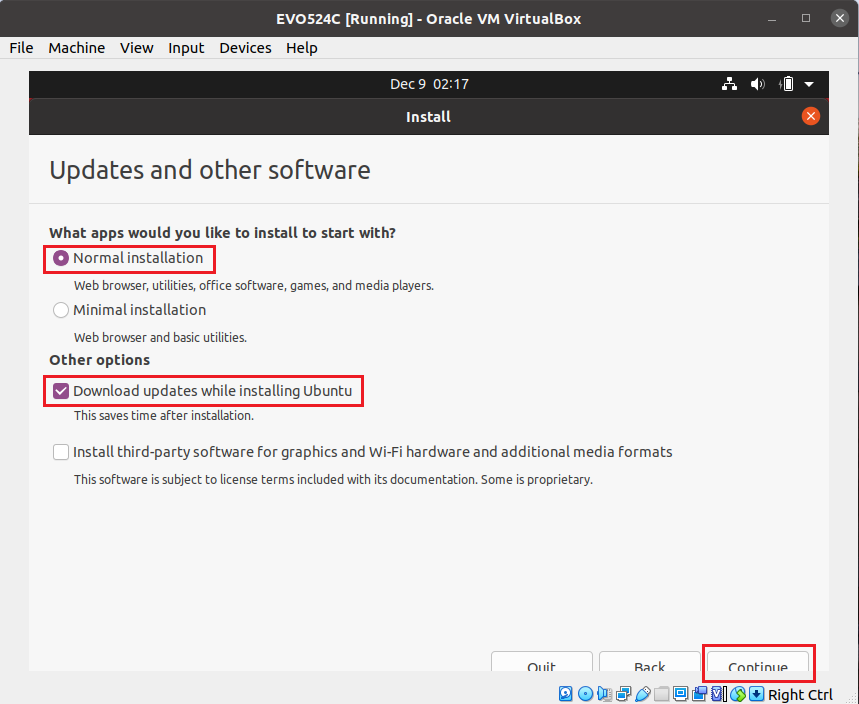
Task: Click the audio speaker icon in VirtualBox status bar
Action: [604, 694]
